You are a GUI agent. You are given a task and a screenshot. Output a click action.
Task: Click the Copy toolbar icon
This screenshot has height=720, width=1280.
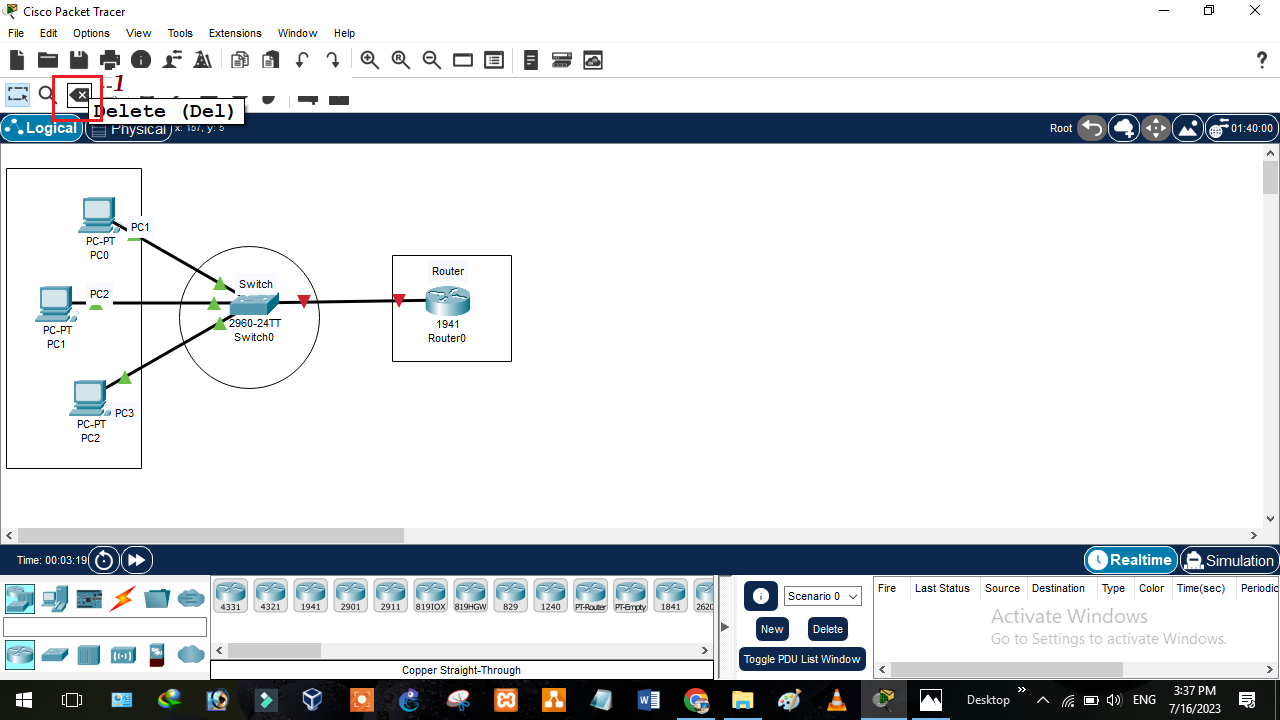click(x=240, y=60)
